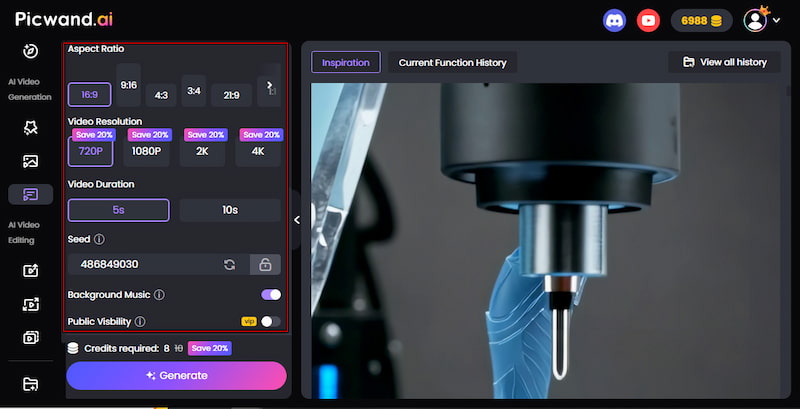This screenshot has height=409, width=800.
Task: Click the Seed info icon
Action: (99, 239)
